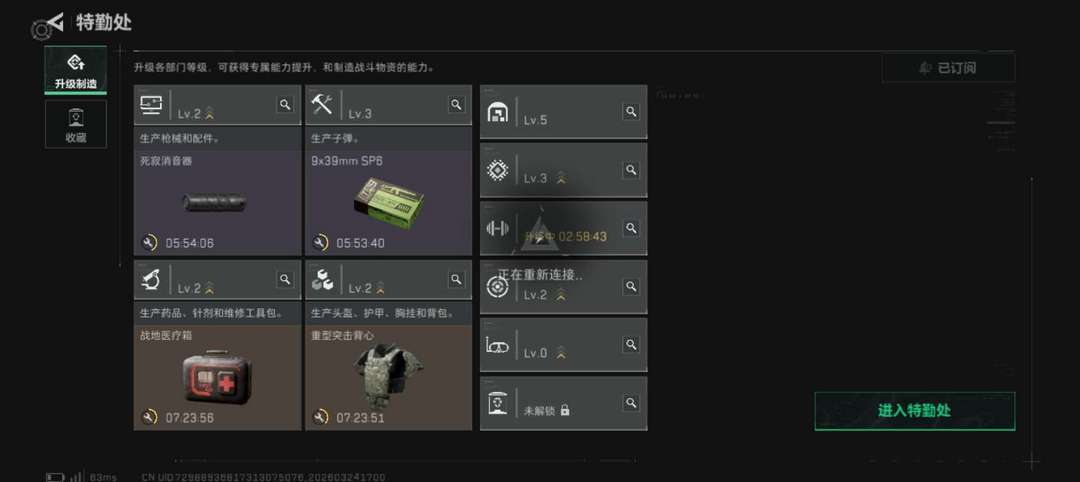1080x482 pixels.
Task: Open the 战地医疗箱 crafting slot
Action: click(217, 378)
